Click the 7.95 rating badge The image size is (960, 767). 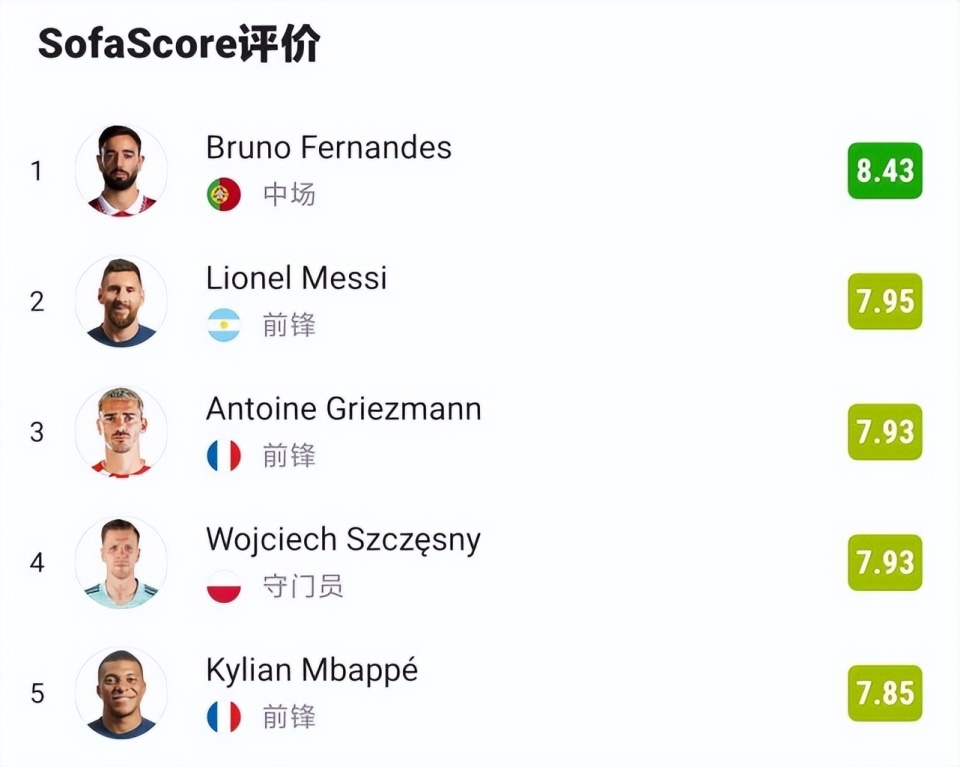[x=885, y=301]
